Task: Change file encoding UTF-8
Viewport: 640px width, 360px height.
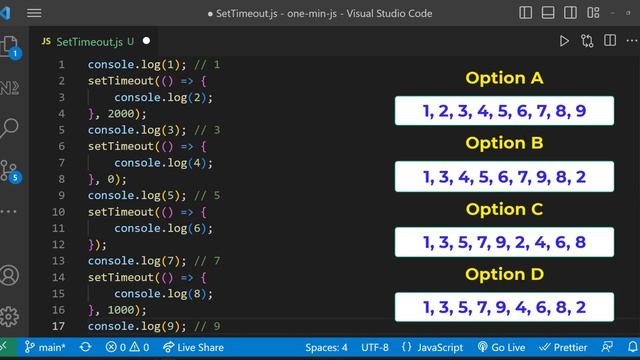Action: [x=375, y=347]
